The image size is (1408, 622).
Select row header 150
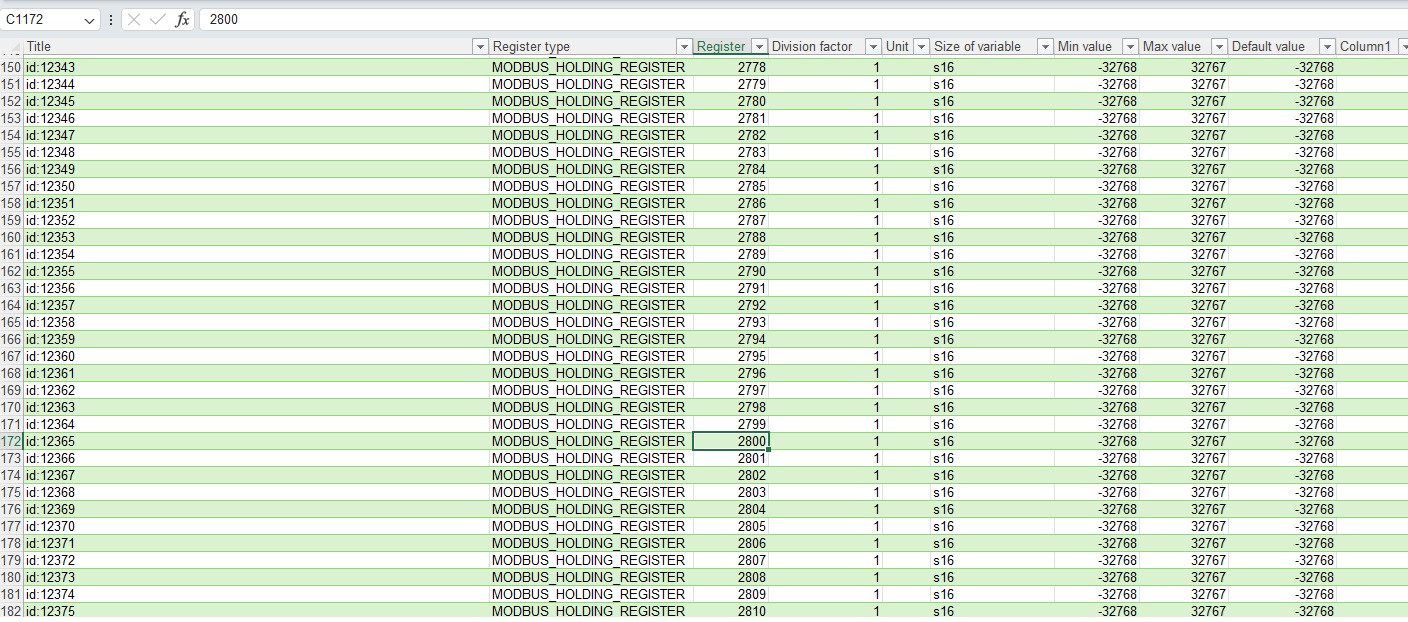pyautogui.click(x=11, y=67)
